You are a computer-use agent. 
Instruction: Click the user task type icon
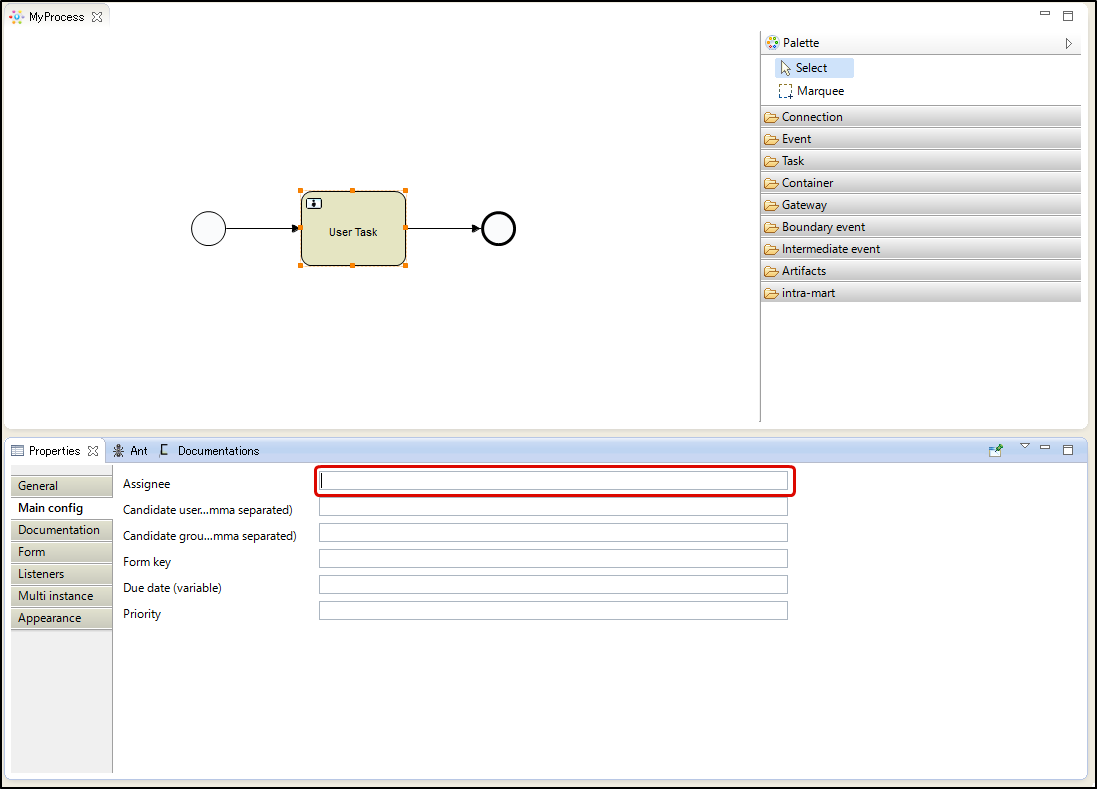click(314, 204)
